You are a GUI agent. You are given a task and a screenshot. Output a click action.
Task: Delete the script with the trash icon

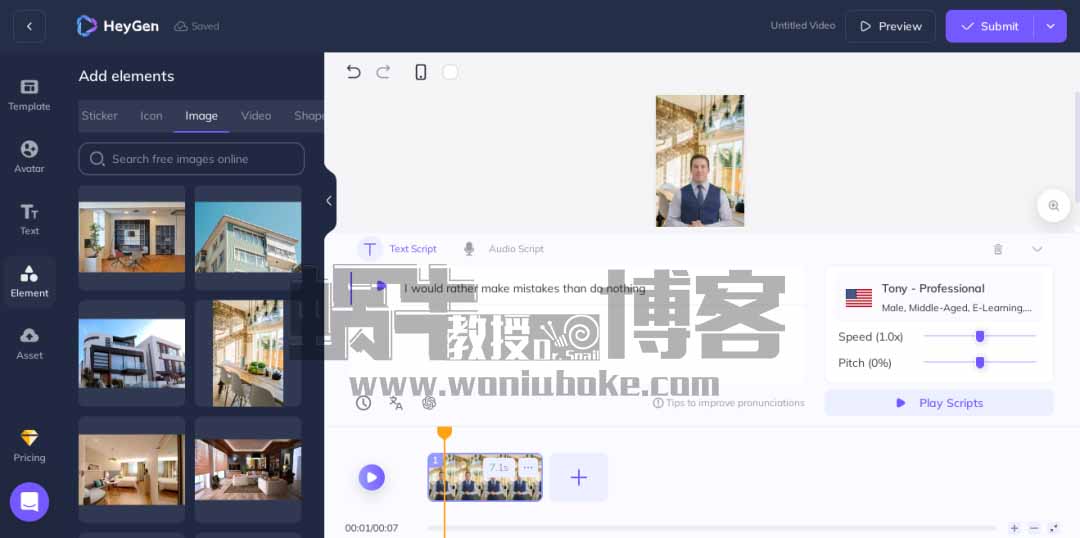(997, 249)
